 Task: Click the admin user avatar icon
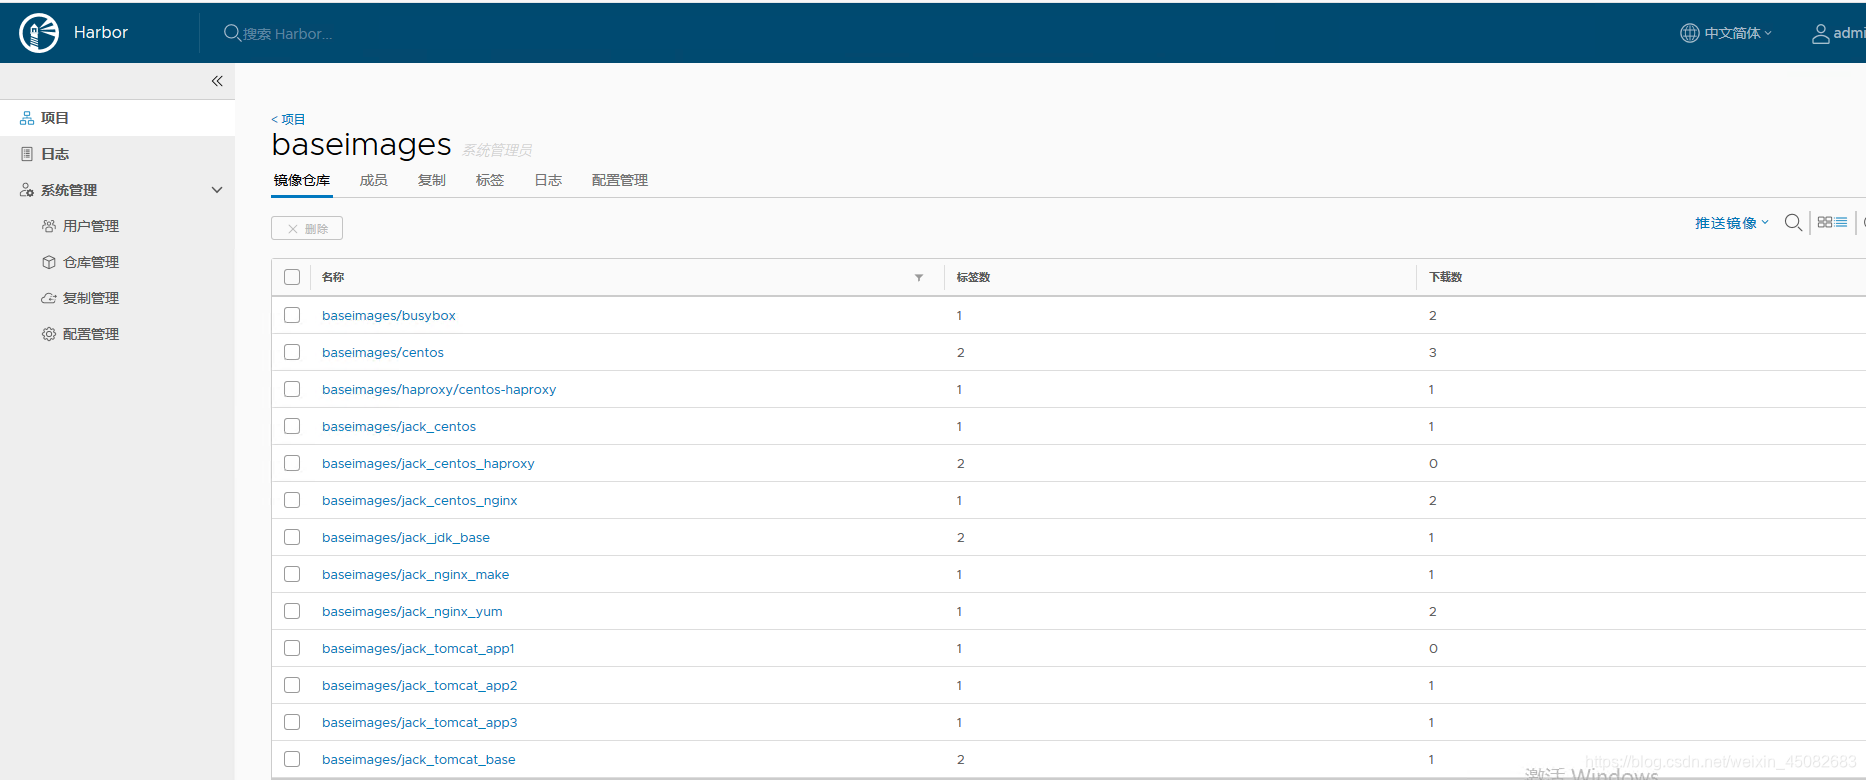coord(1821,34)
